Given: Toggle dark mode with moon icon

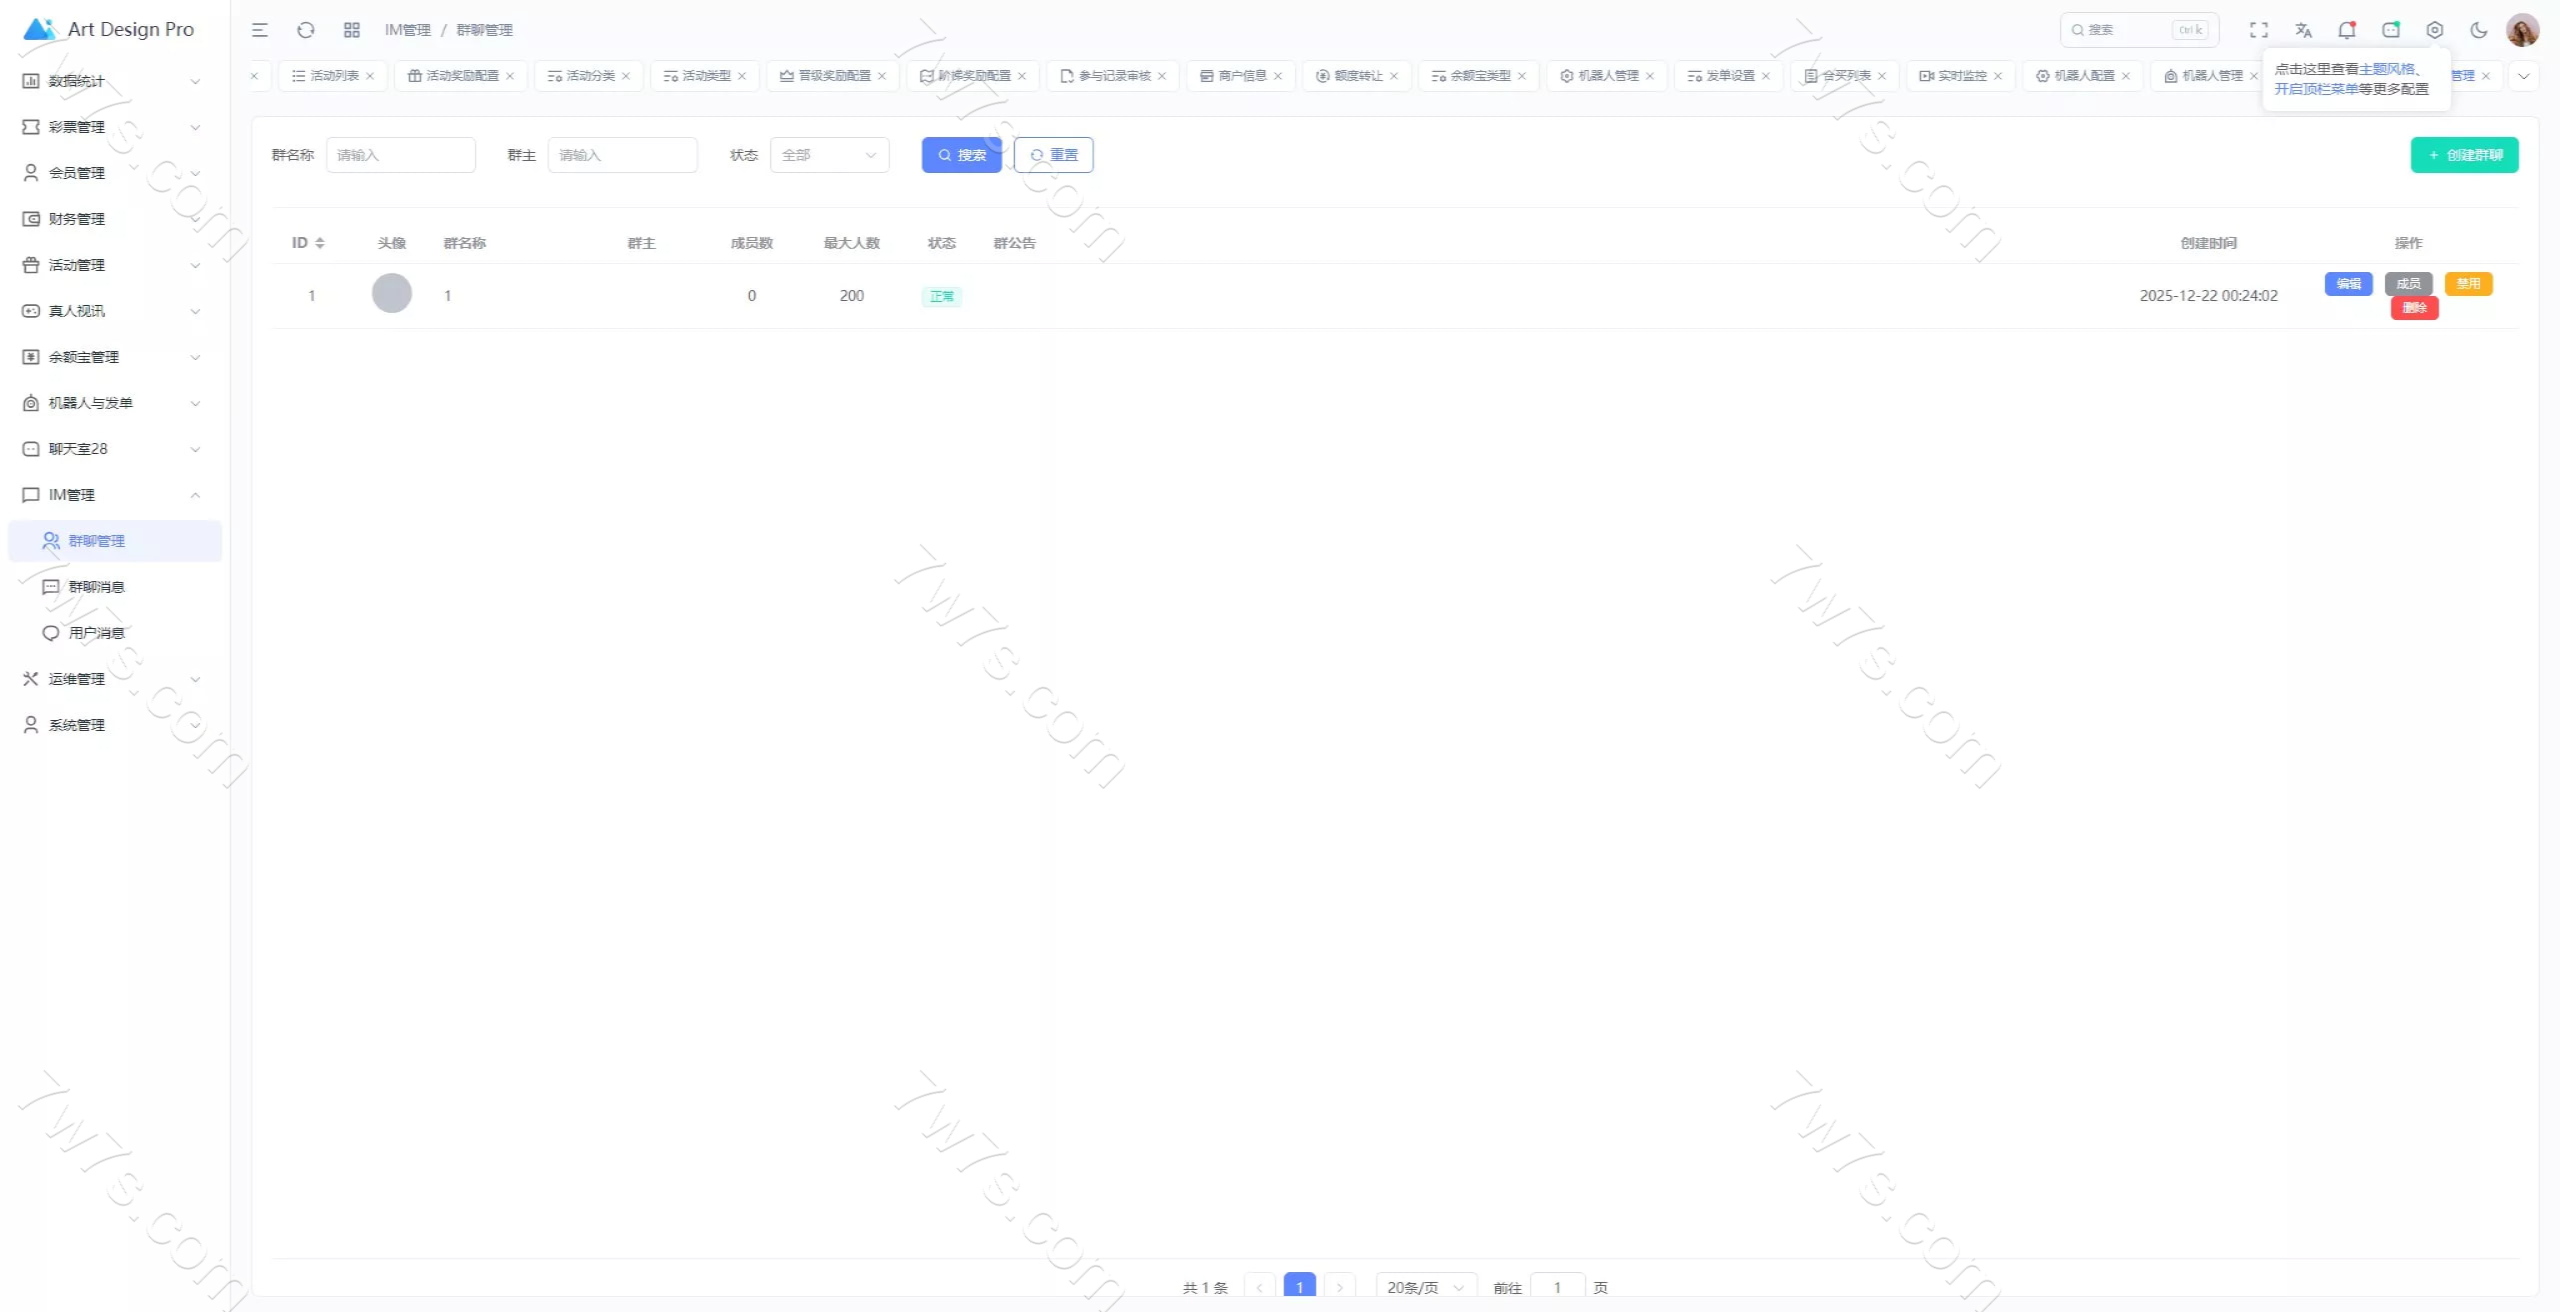Looking at the screenshot, I should [x=2479, y=30].
